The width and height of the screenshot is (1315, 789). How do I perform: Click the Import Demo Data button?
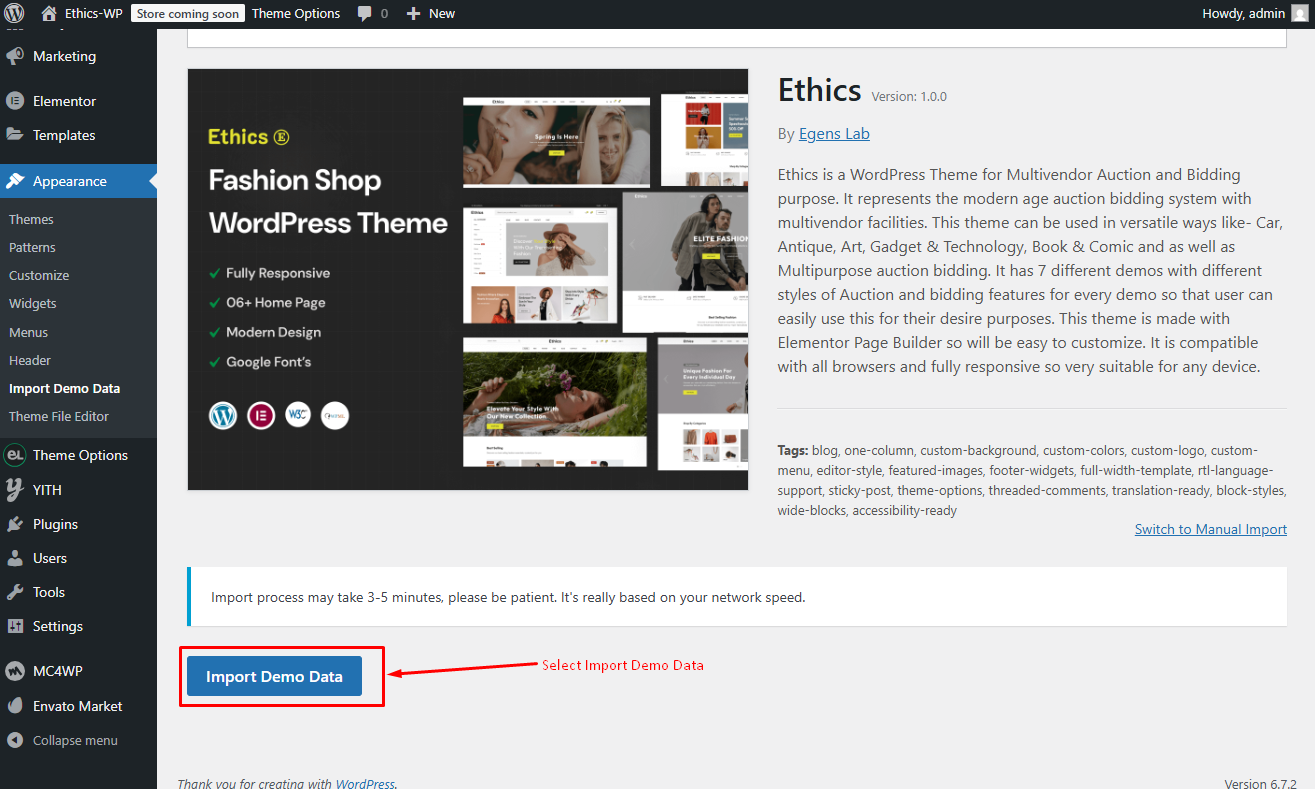point(274,677)
